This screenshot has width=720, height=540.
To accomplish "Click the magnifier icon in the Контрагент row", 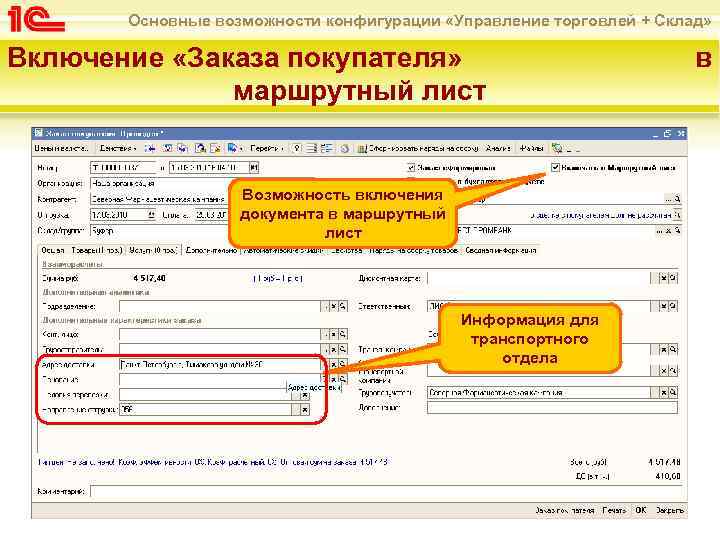I will tap(677, 199).
